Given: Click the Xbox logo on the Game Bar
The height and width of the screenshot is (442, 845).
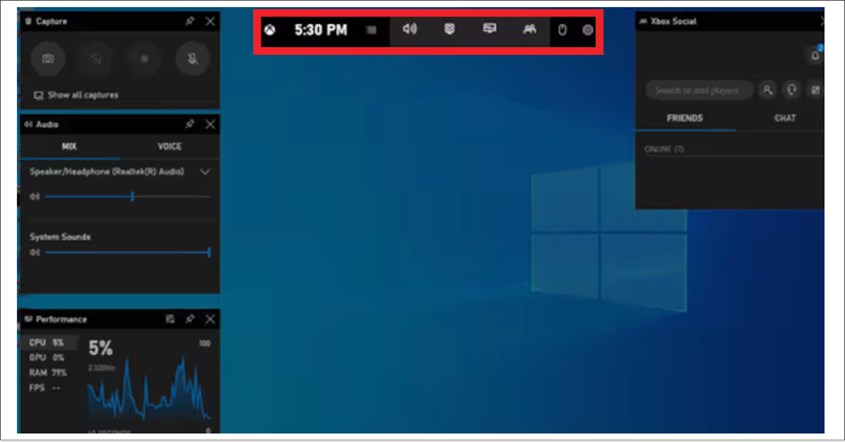Looking at the screenshot, I should (271, 30).
